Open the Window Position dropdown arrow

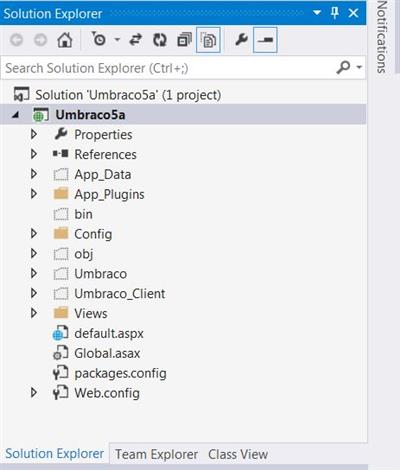coord(317,13)
